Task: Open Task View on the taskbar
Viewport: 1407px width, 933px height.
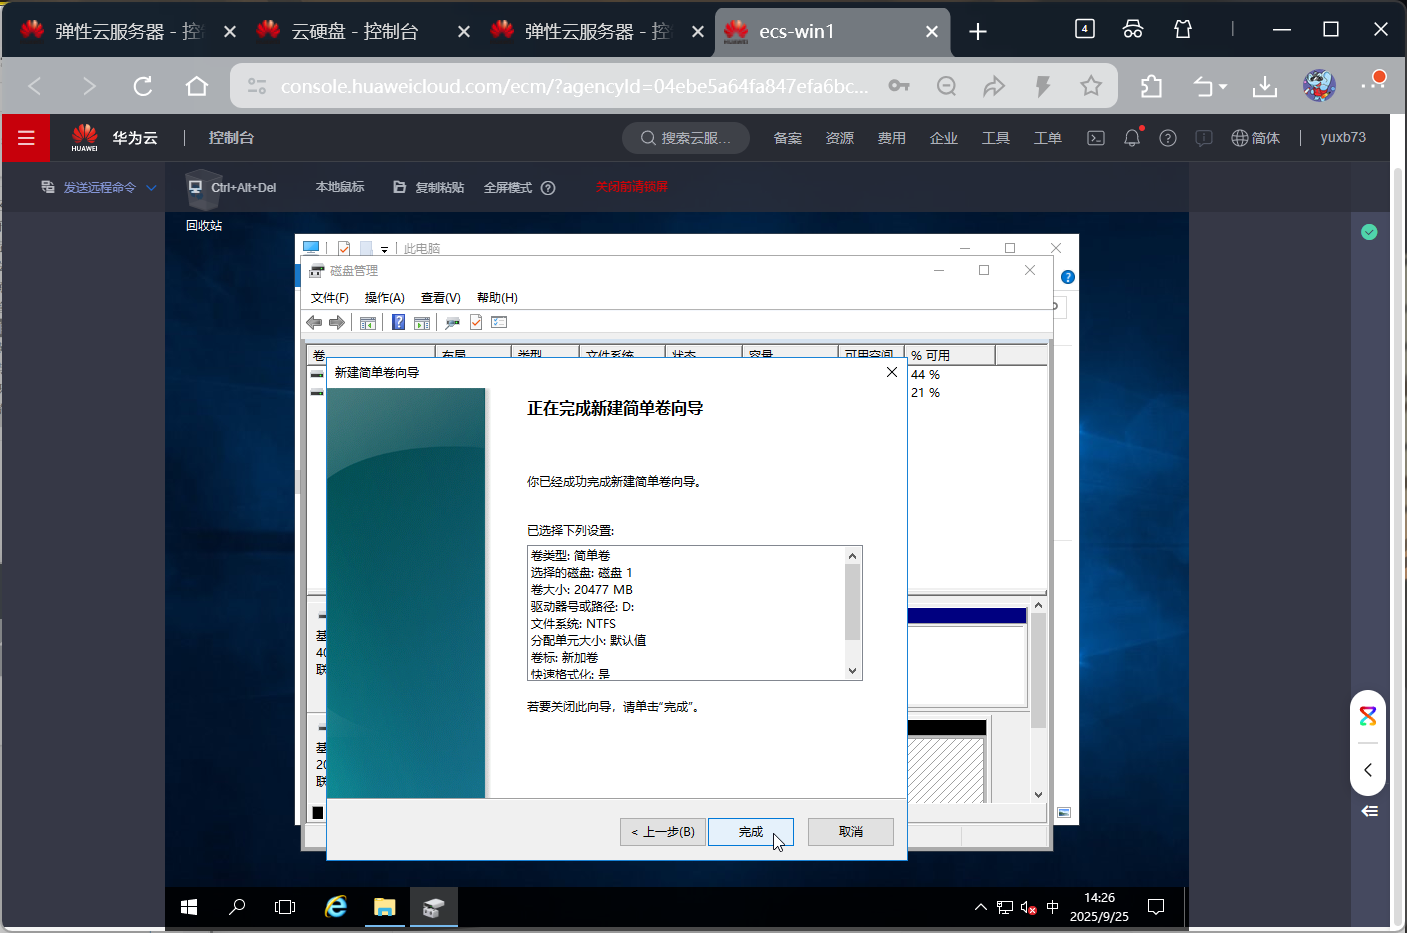Action: pyautogui.click(x=285, y=907)
